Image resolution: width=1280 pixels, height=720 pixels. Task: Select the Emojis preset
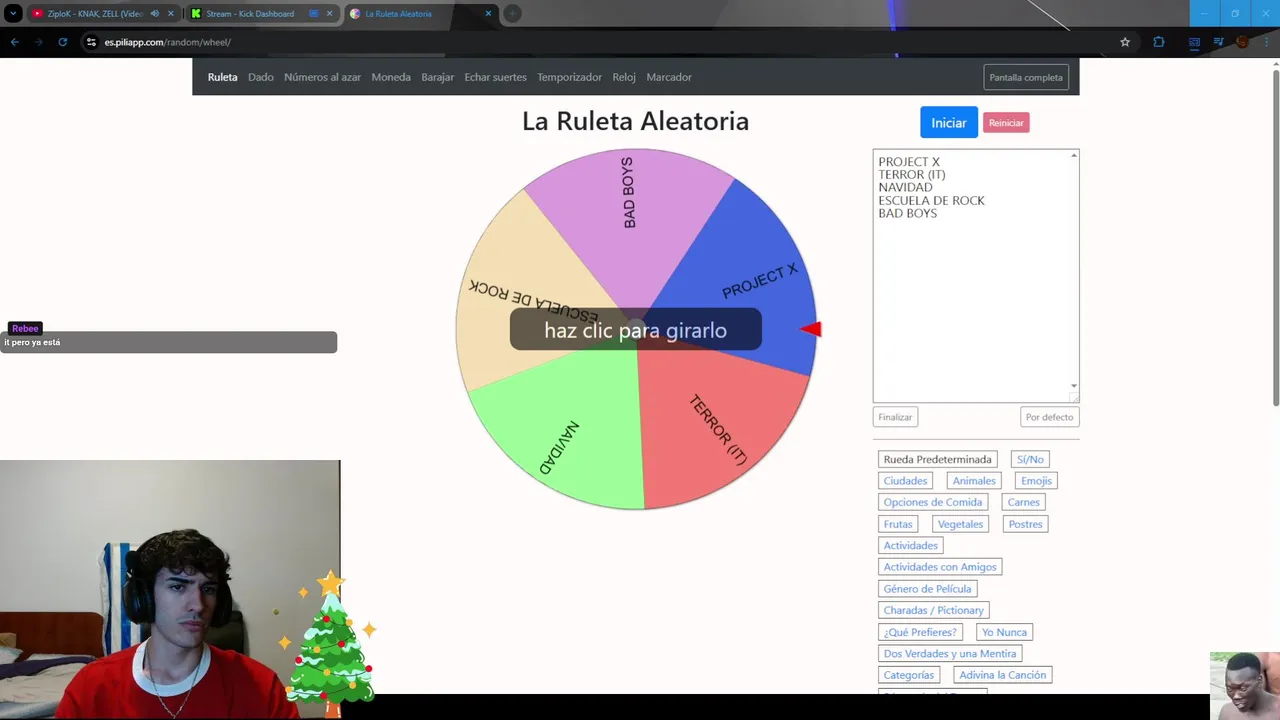(1036, 481)
